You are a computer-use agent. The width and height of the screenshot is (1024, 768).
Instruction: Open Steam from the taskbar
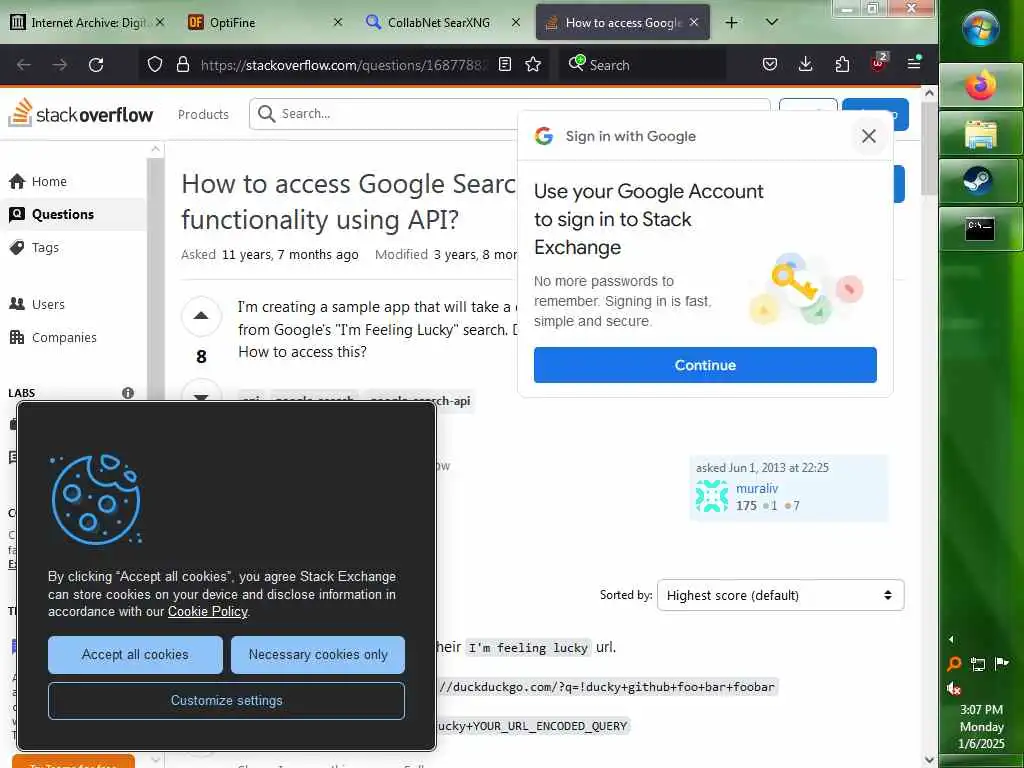(x=980, y=181)
